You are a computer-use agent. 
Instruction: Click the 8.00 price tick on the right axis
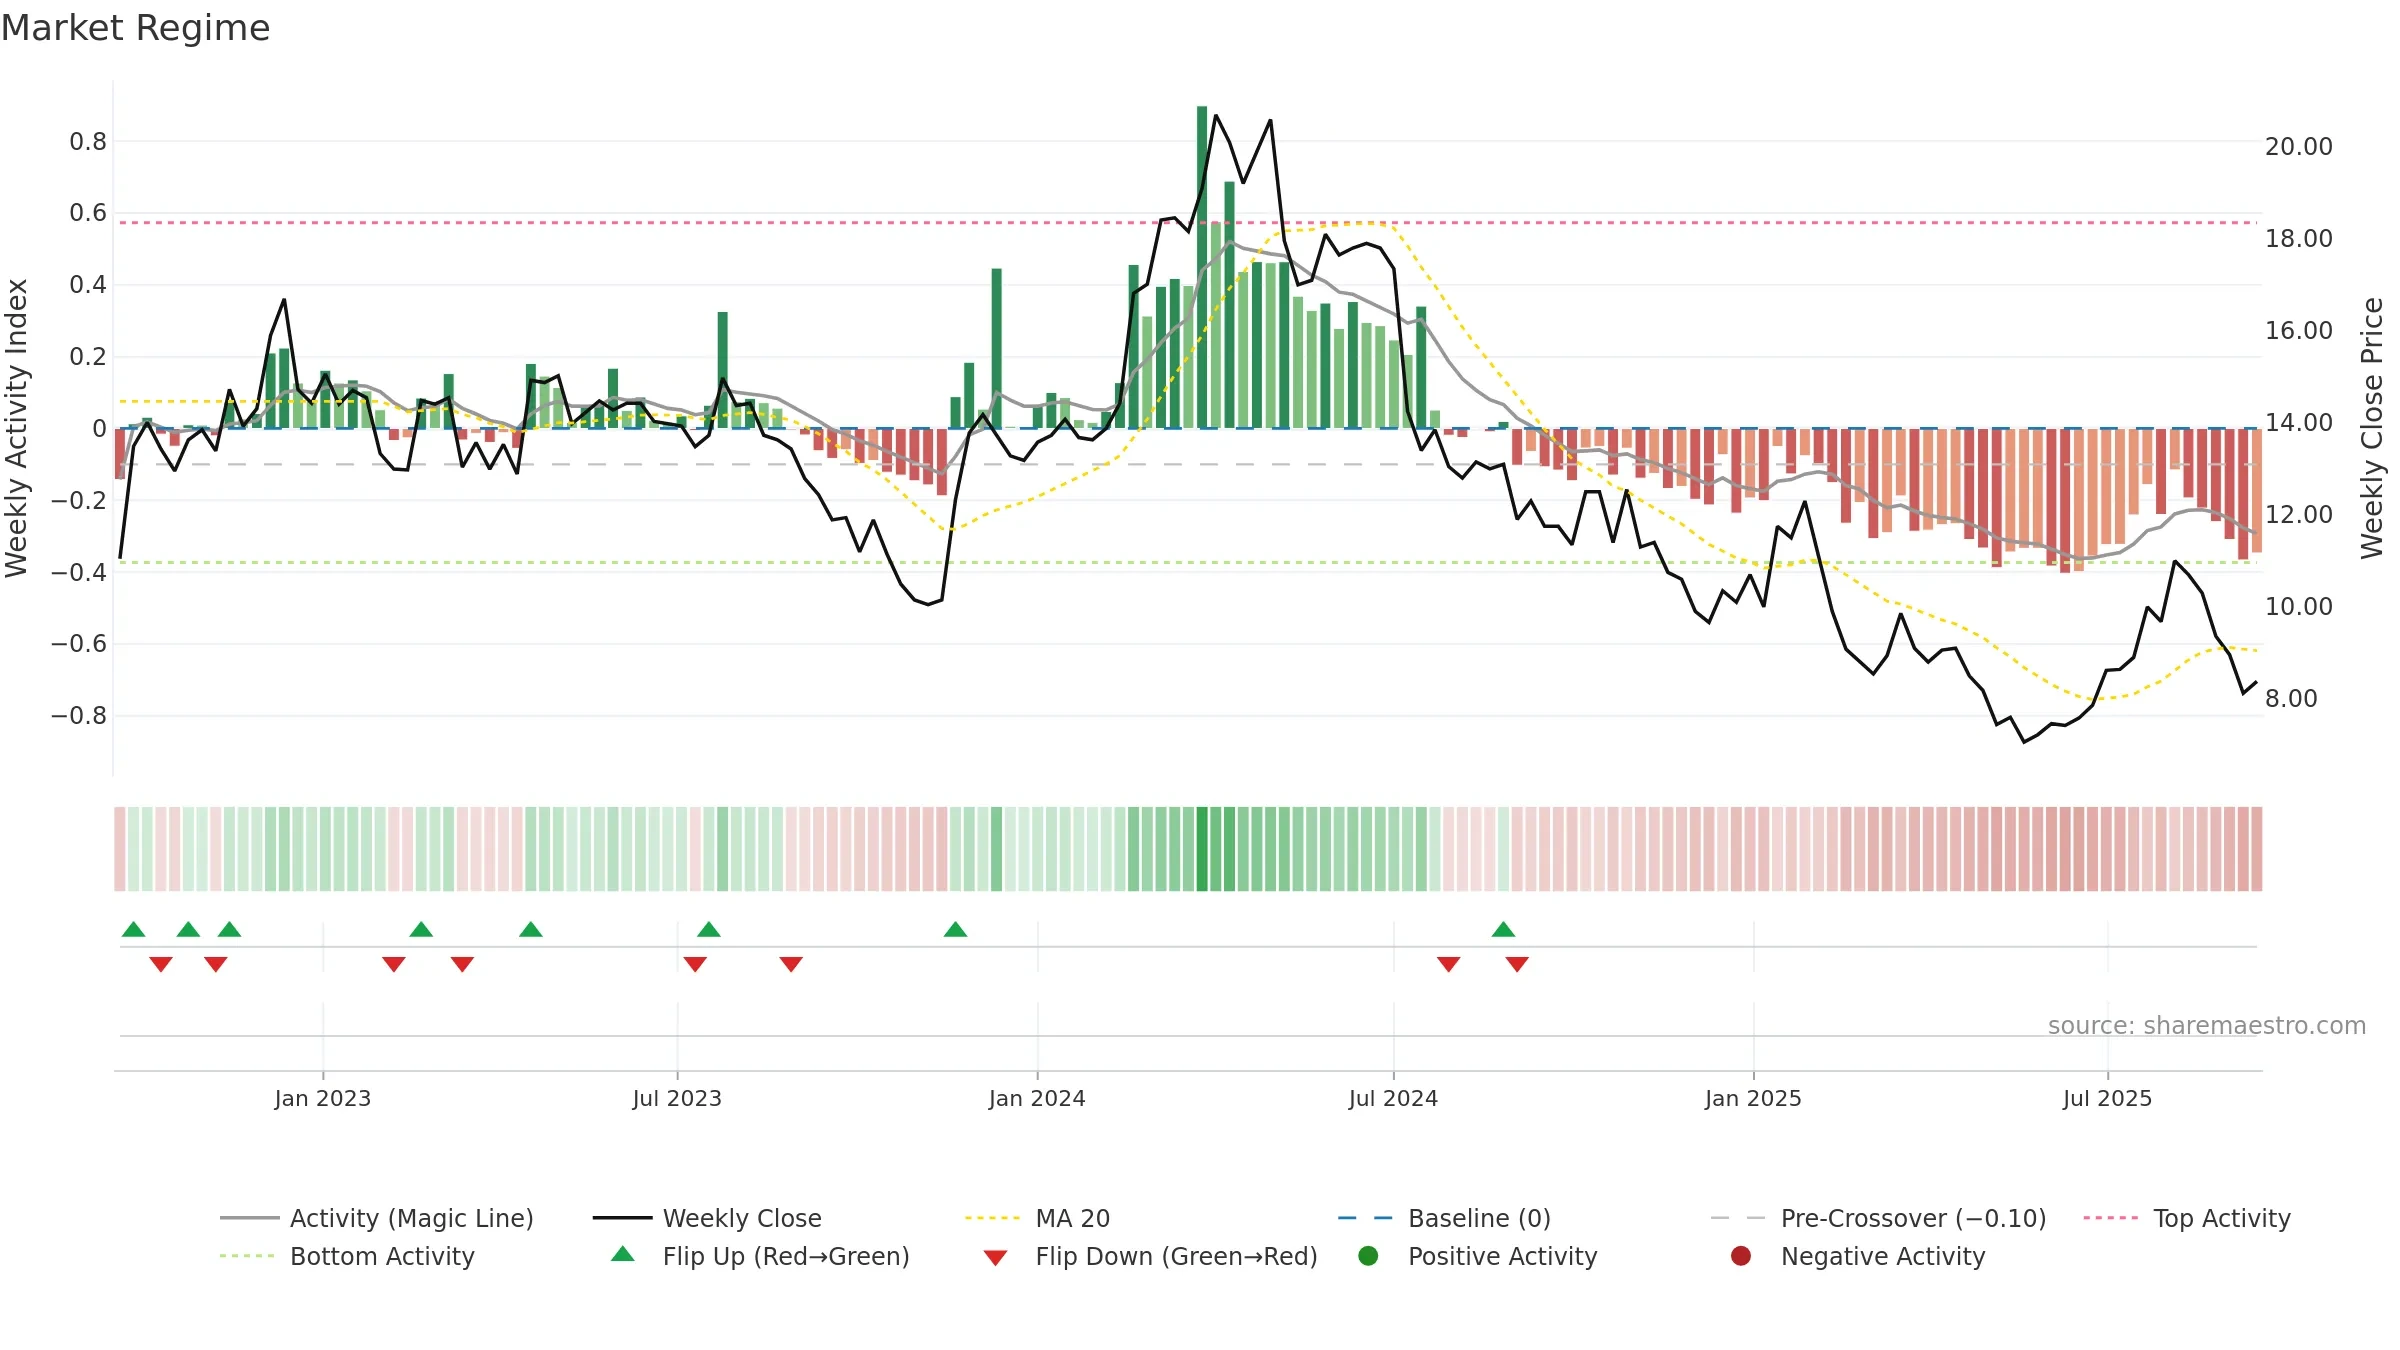(2291, 698)
